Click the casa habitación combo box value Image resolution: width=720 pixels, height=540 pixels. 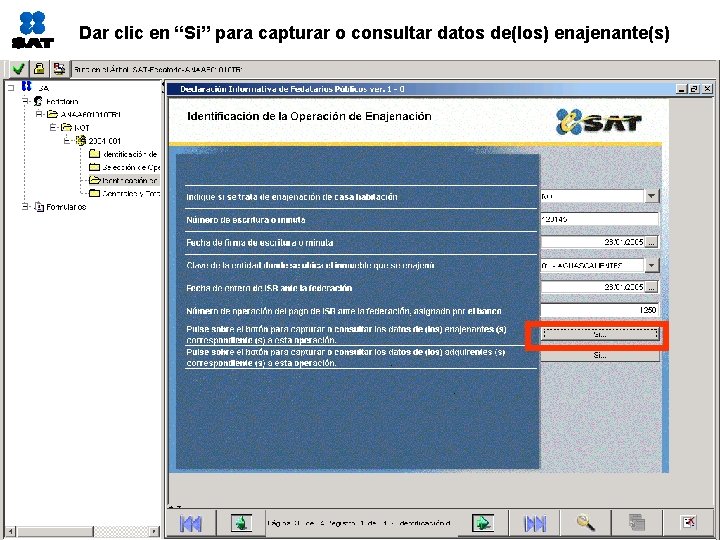(x=592, y=196)
